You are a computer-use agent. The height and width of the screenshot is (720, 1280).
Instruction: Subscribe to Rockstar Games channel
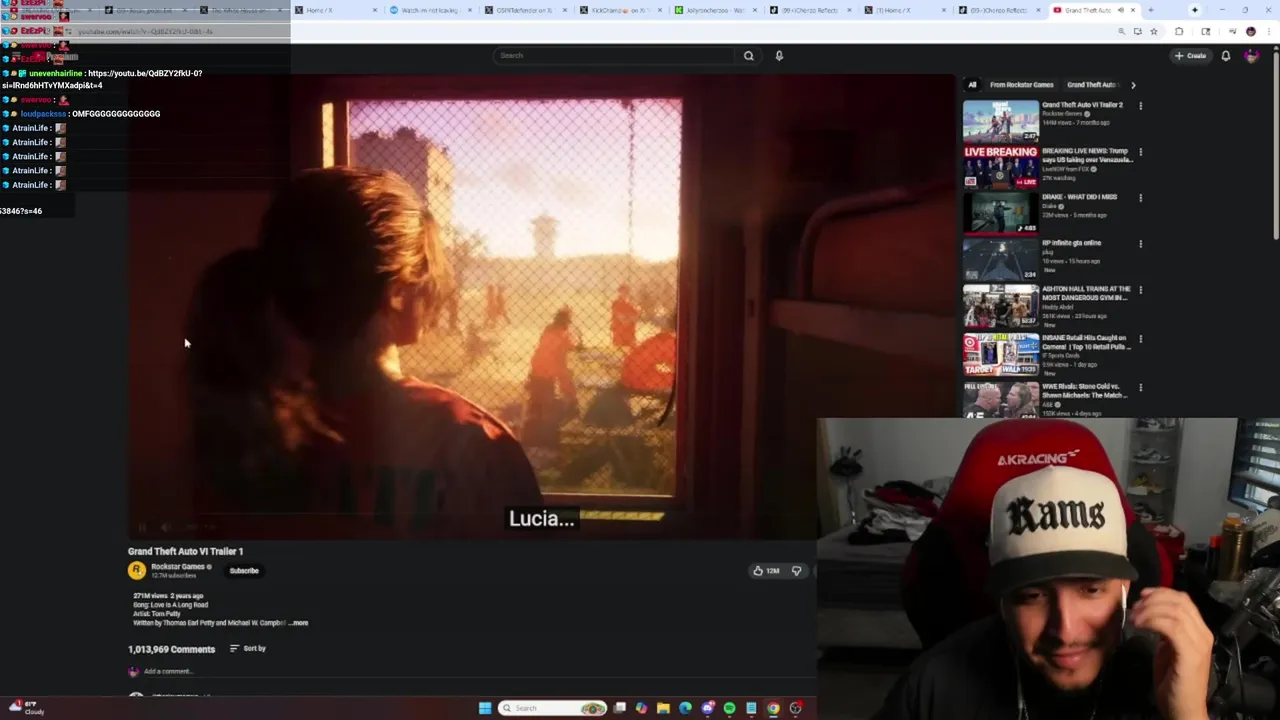point(244,571)
